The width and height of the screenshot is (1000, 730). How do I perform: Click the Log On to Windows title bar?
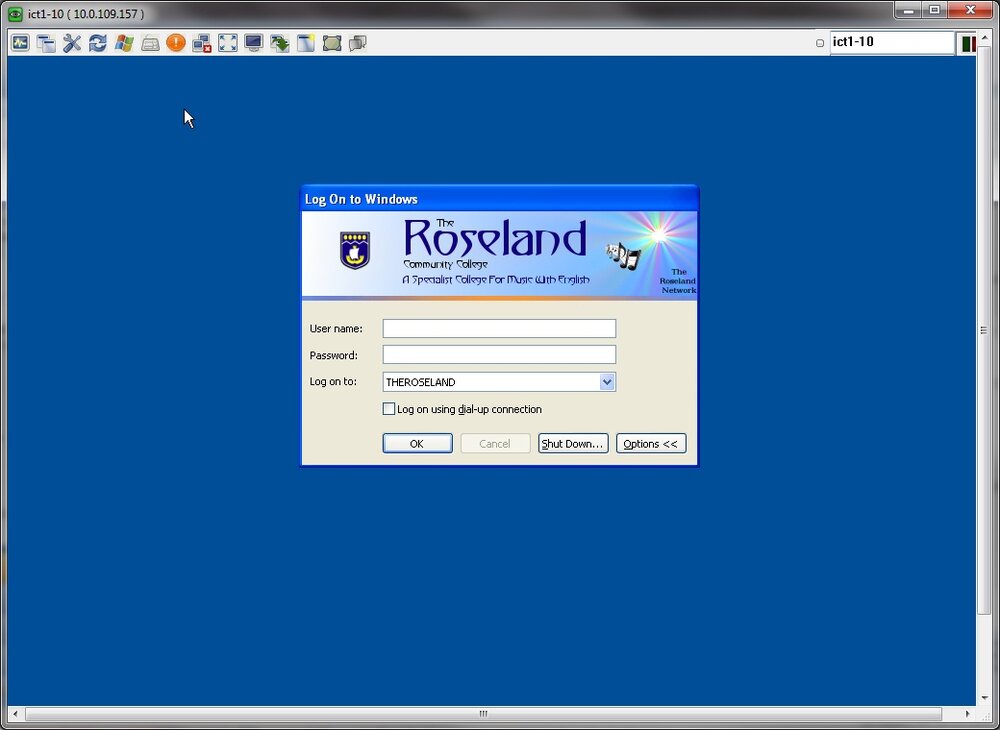[x=499, y=199]
